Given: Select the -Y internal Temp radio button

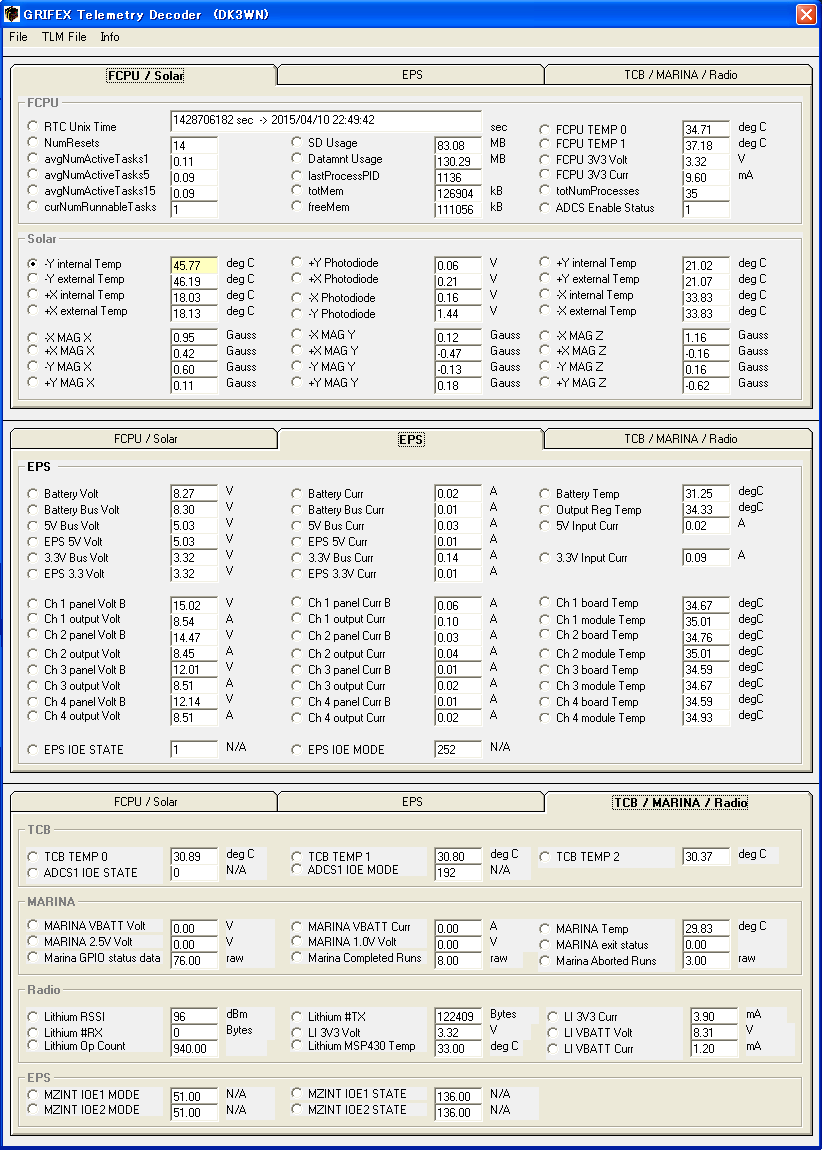Looking at the screenshot, I should 32,263.
